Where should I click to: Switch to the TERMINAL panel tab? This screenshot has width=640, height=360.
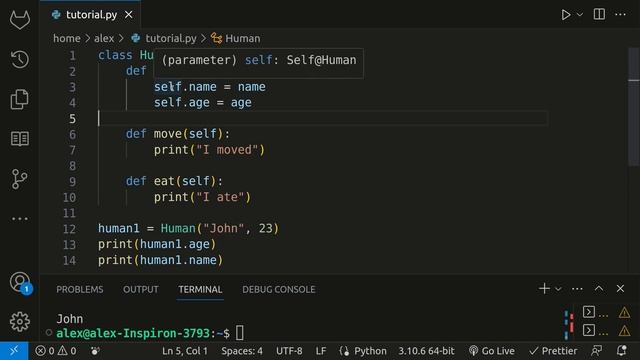[x=200, y=289]
